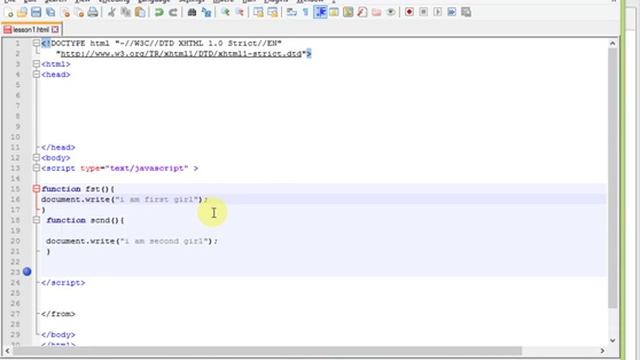Click line number 14 in the margin
Viewport: 640px width, 360px height.
click(15, 178)
